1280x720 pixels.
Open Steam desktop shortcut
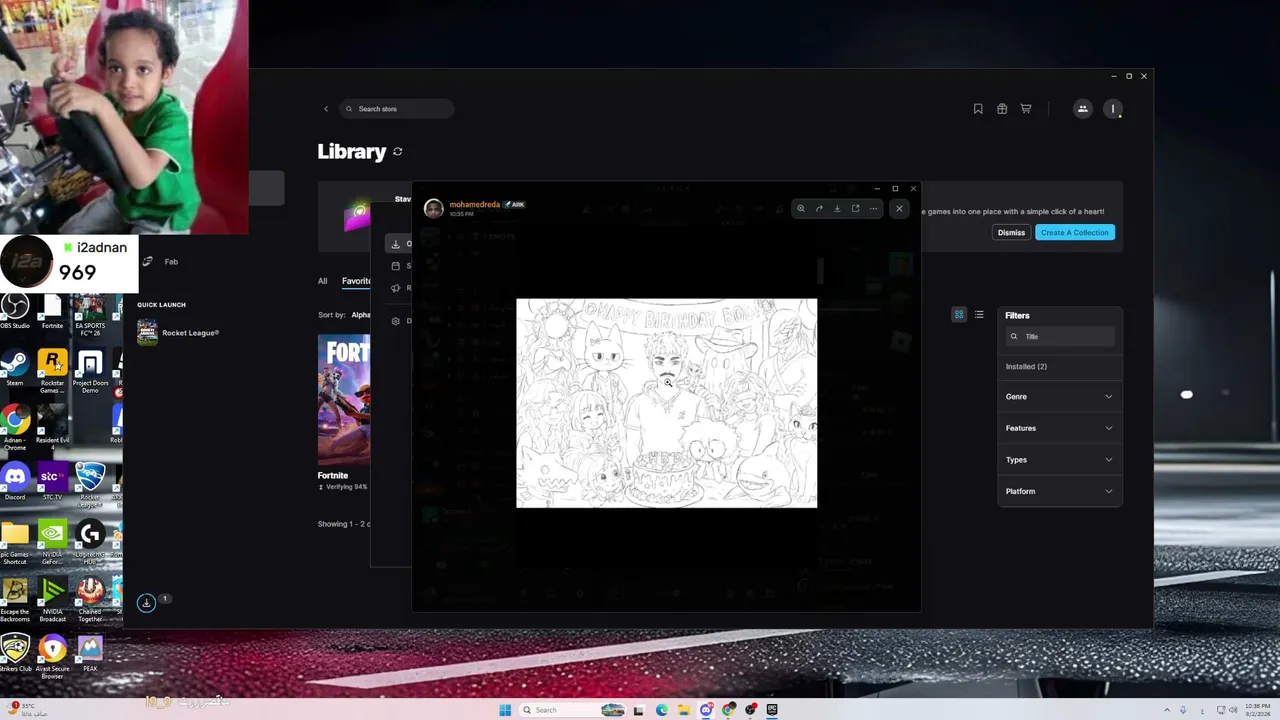15,368
